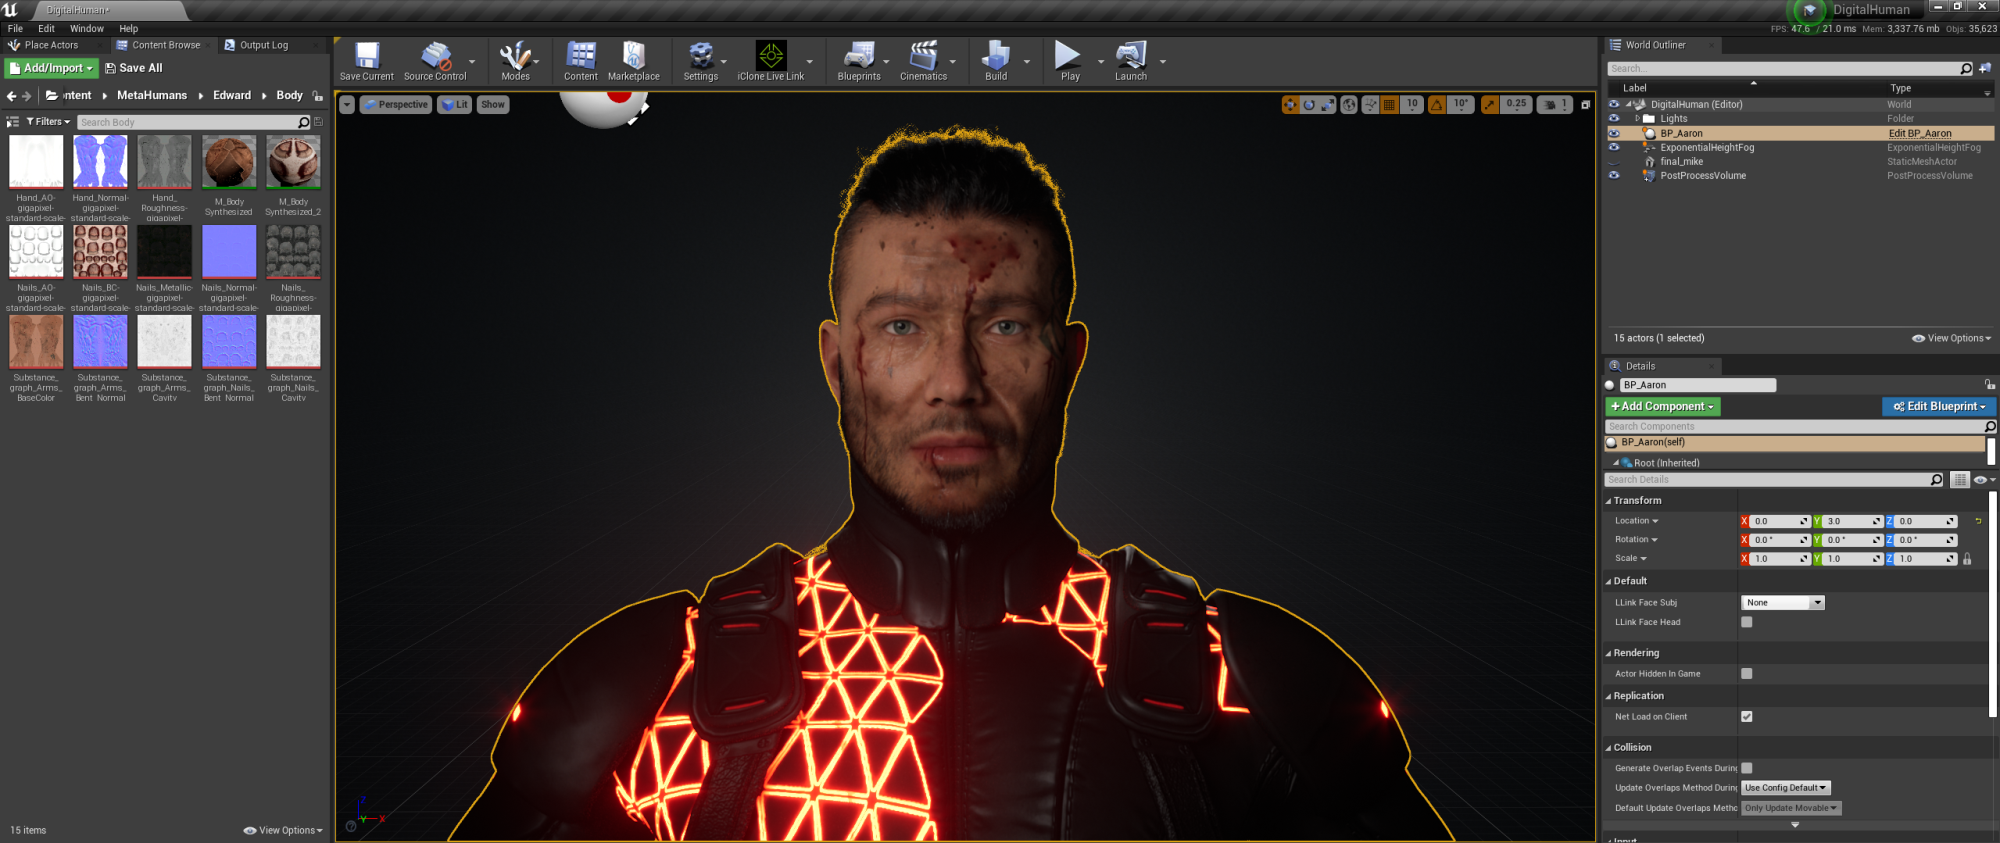Click the Save All button
Screen dimensions: 2000x843
coord(134,68)
